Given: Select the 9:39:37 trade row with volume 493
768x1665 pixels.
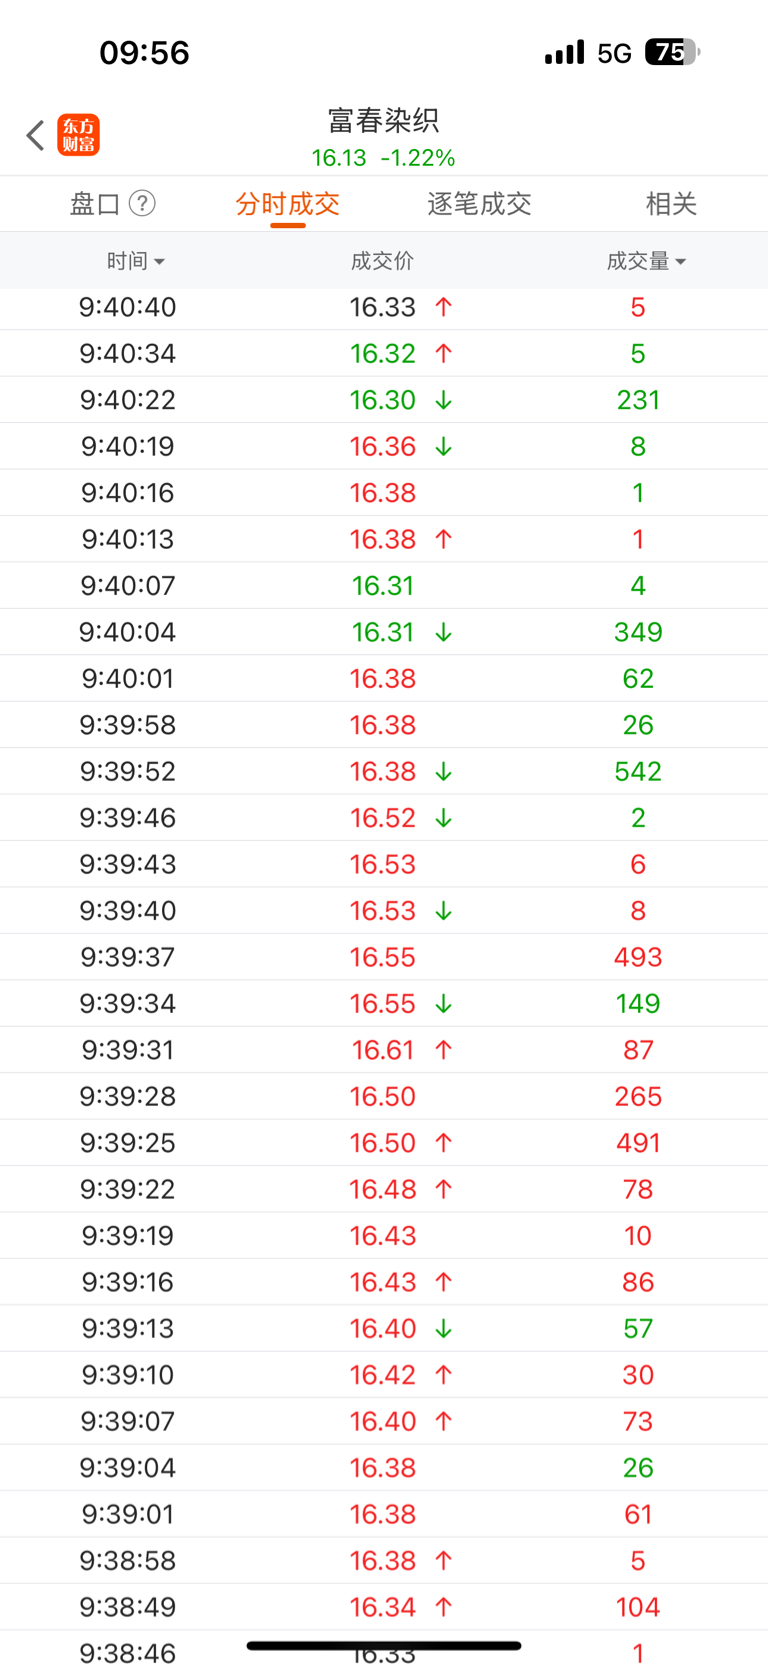Looking at the screenshot, I should (384, 957).
